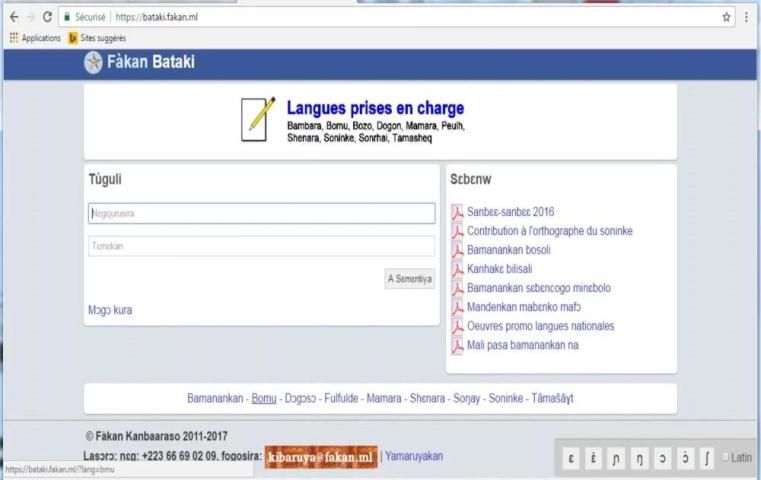Click PDF icon beside Bamanankan bosoli
This screenshot has width=761, height=480.
458,250
